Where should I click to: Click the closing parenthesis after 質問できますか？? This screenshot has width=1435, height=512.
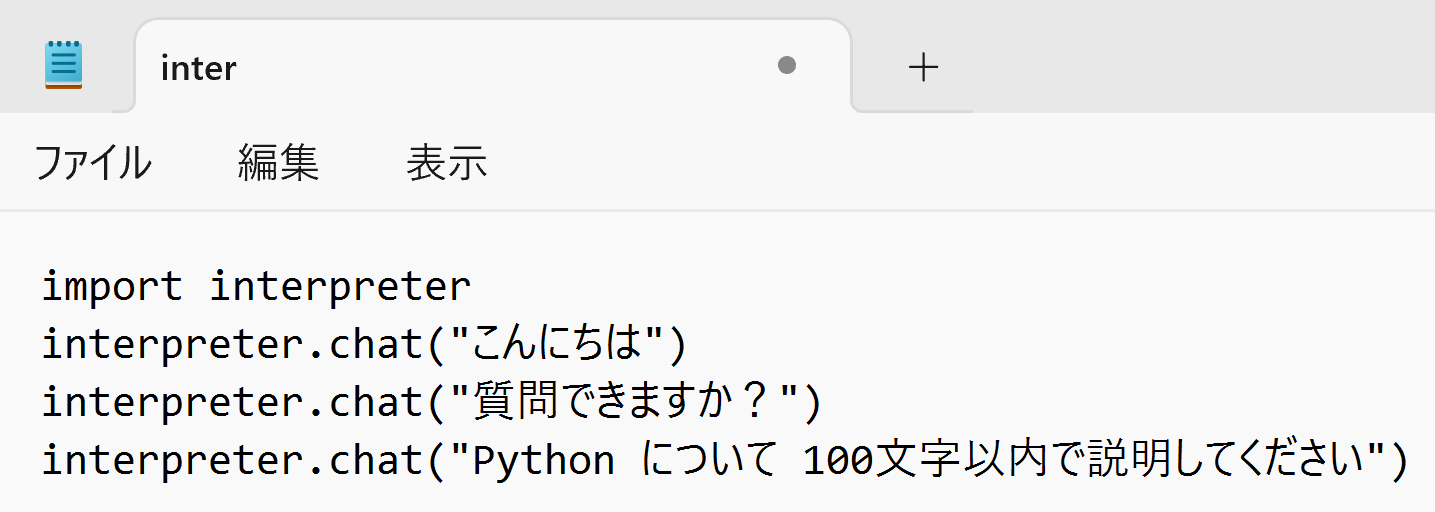(x=810, y=403)
